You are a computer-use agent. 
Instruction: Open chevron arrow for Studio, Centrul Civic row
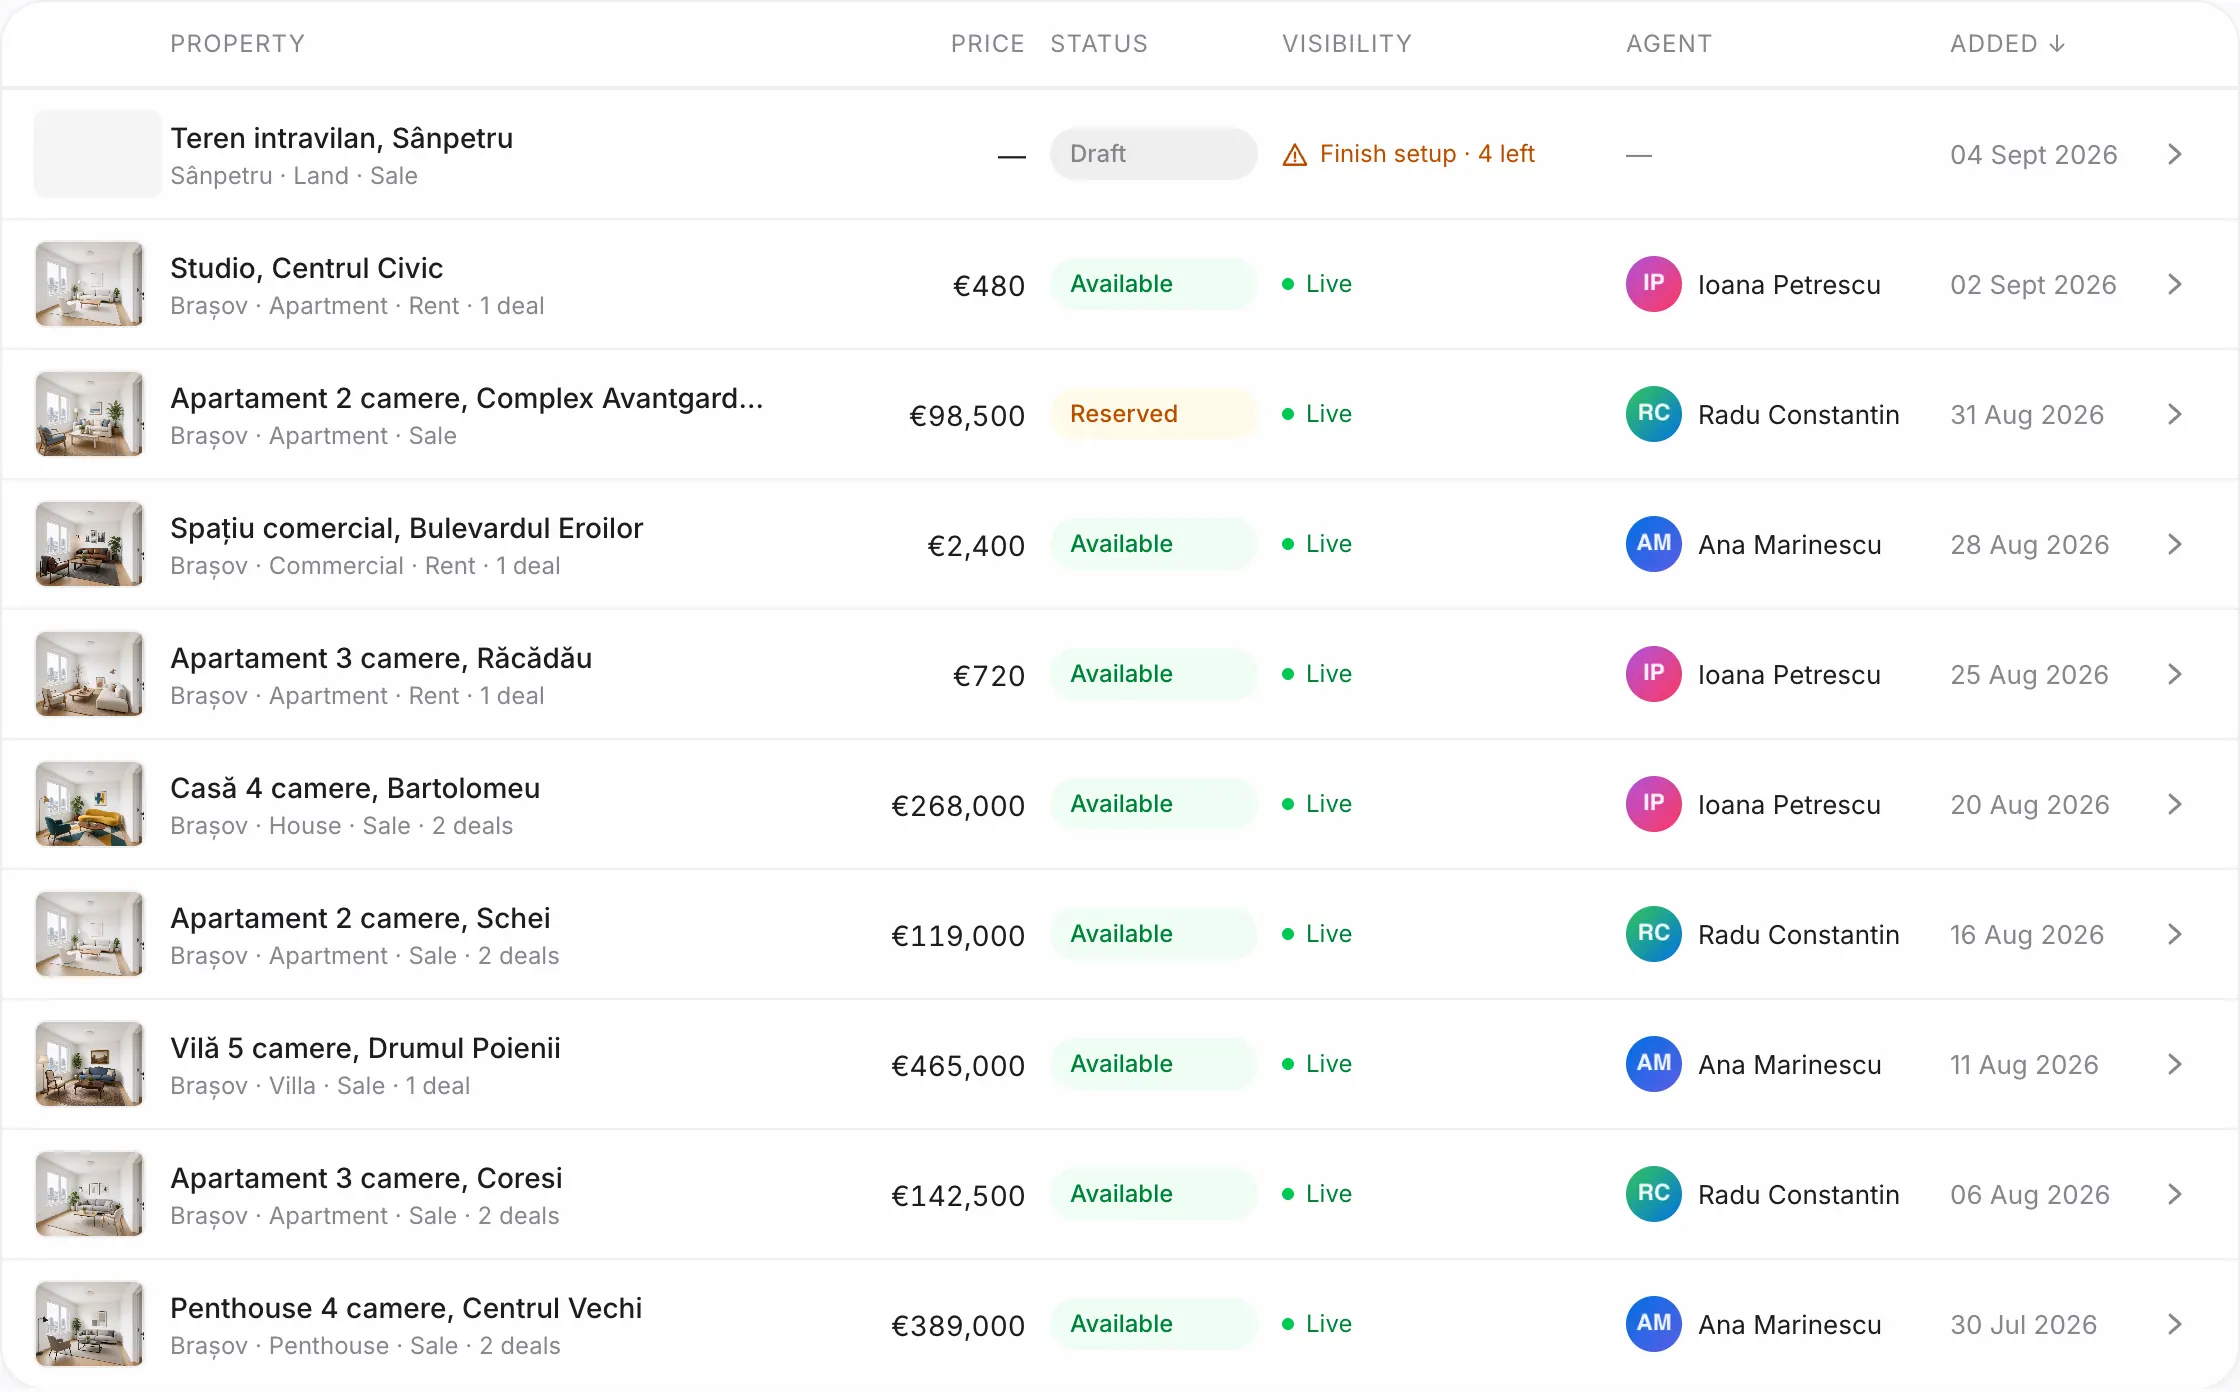point(2175,284)
